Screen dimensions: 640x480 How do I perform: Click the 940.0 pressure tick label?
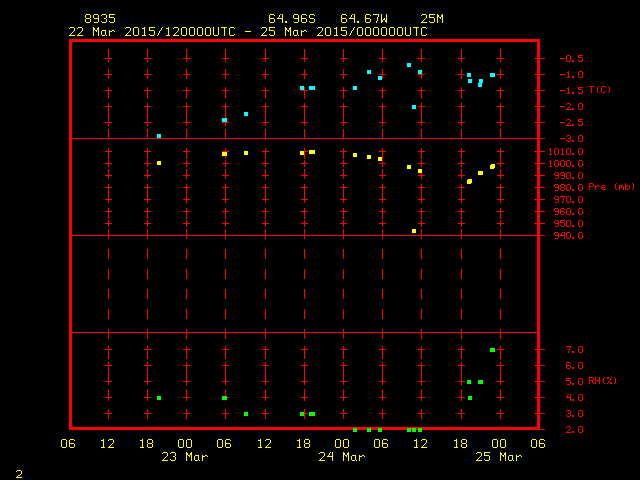click(x=561, y=236)
